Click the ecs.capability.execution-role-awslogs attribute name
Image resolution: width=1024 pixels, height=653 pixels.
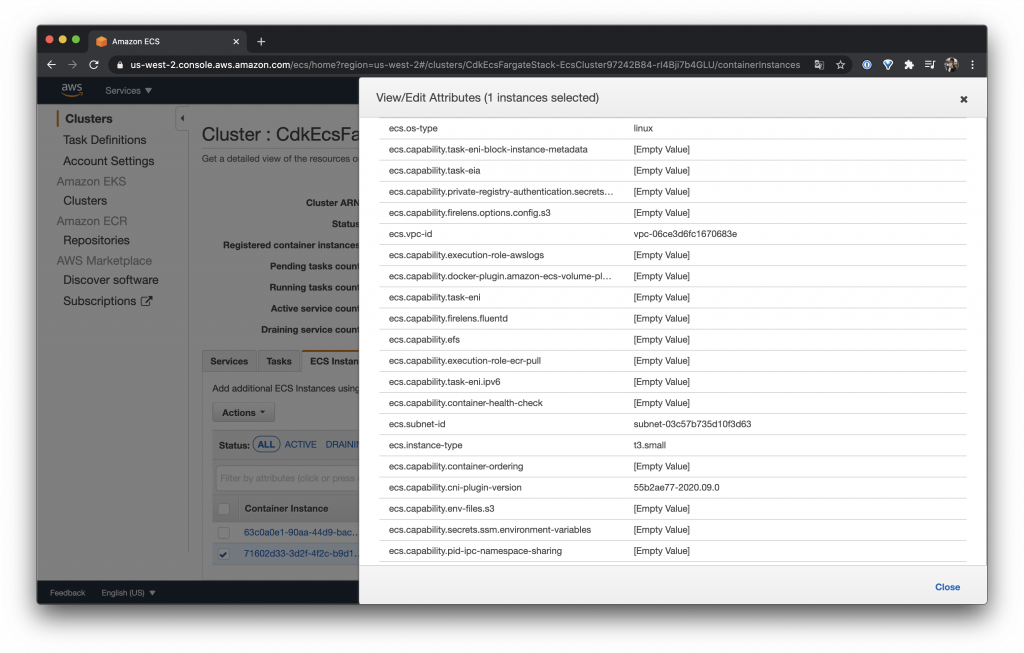466,255
